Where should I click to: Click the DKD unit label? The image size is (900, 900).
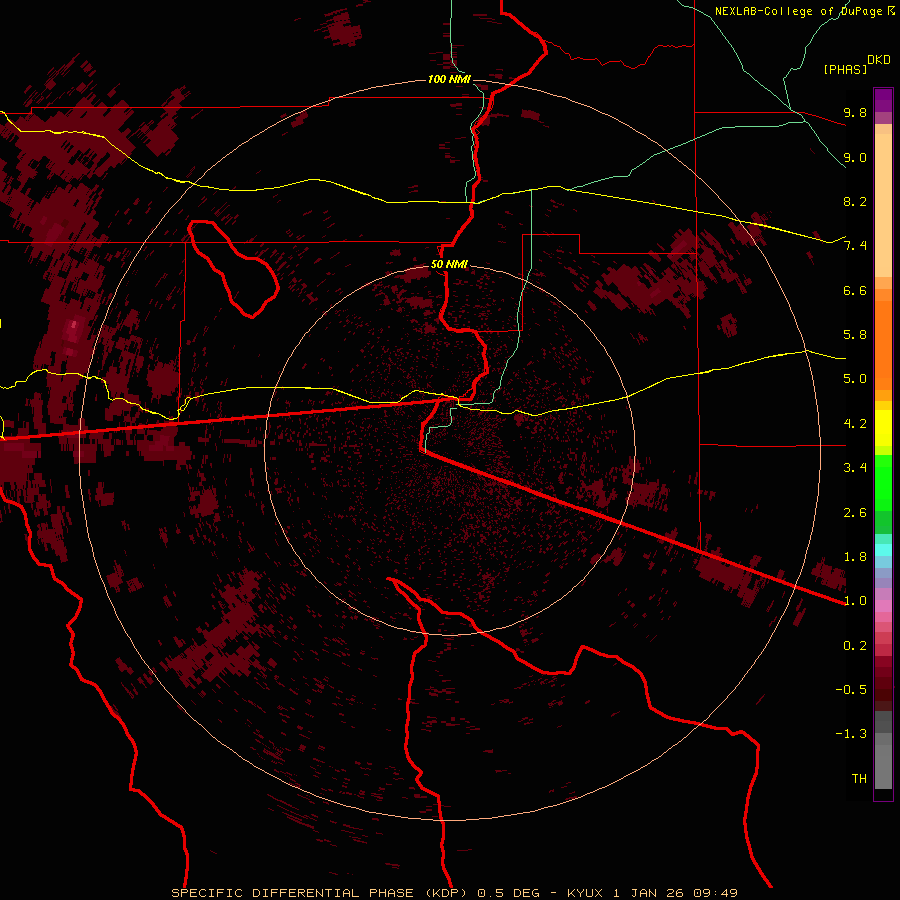[x=879, y=59]
